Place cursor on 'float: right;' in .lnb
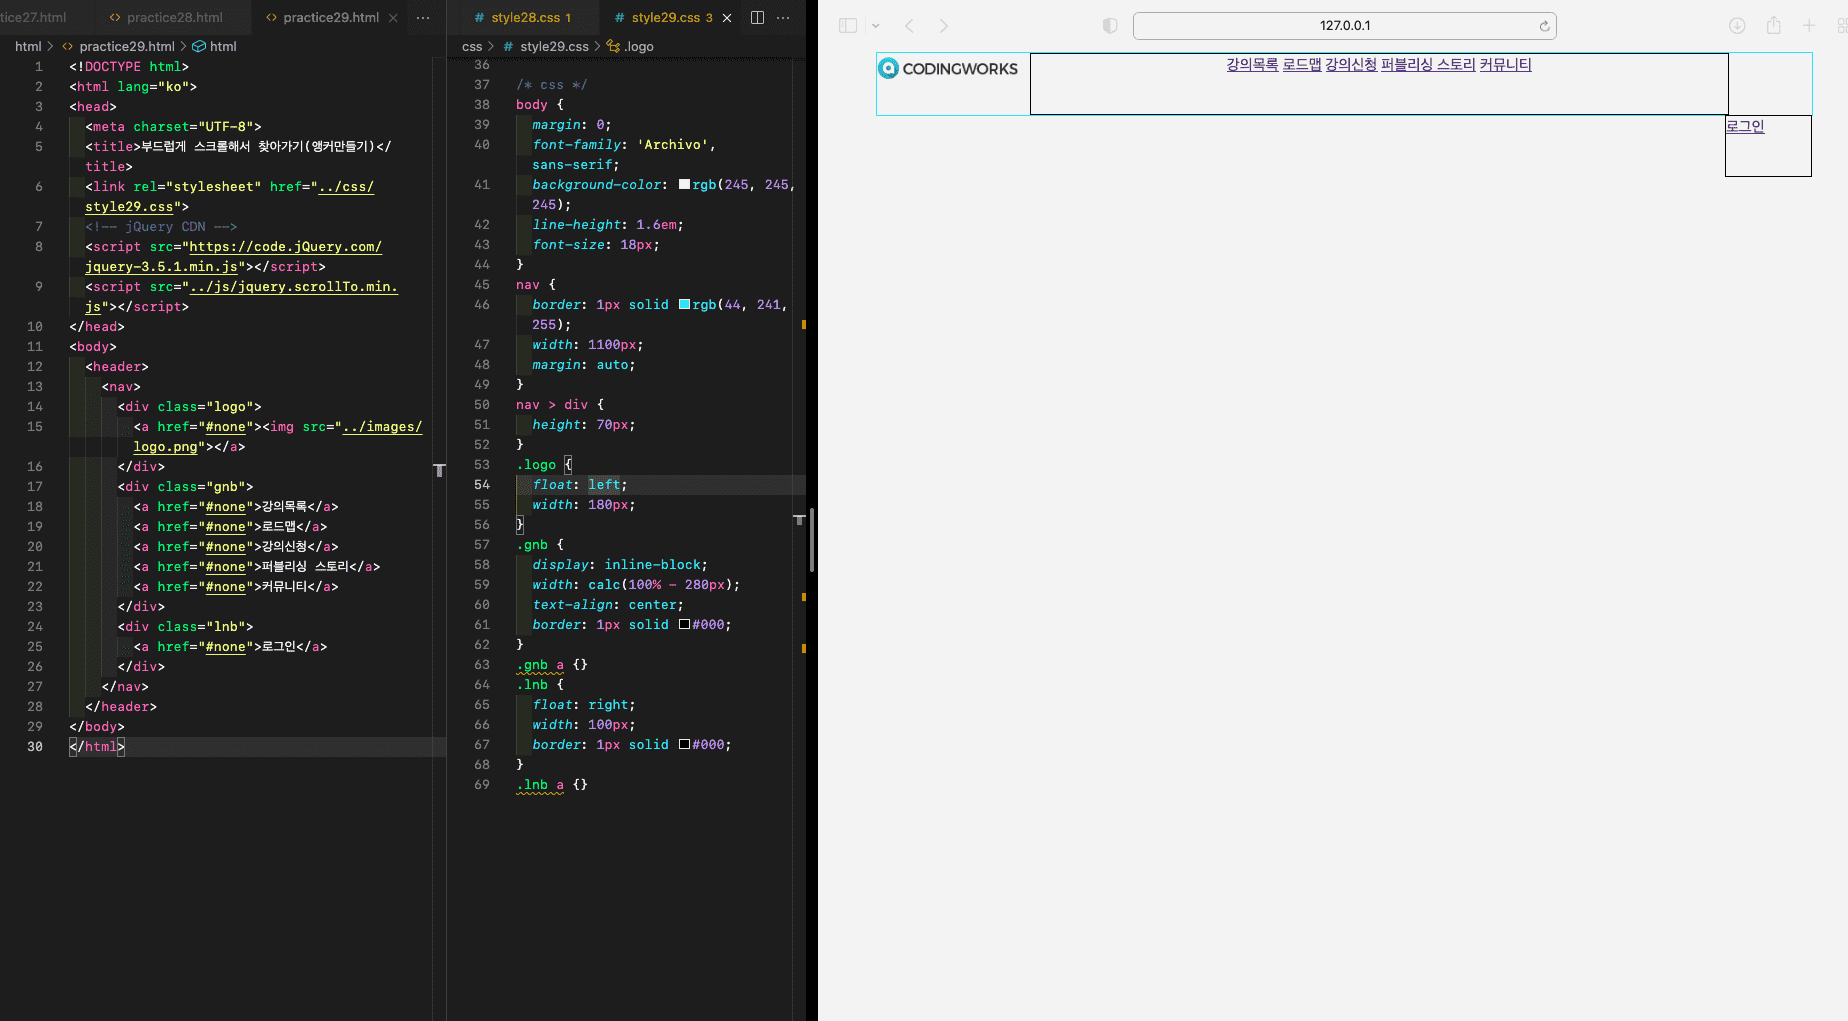 pyautogui.click(x=584, y=705)
